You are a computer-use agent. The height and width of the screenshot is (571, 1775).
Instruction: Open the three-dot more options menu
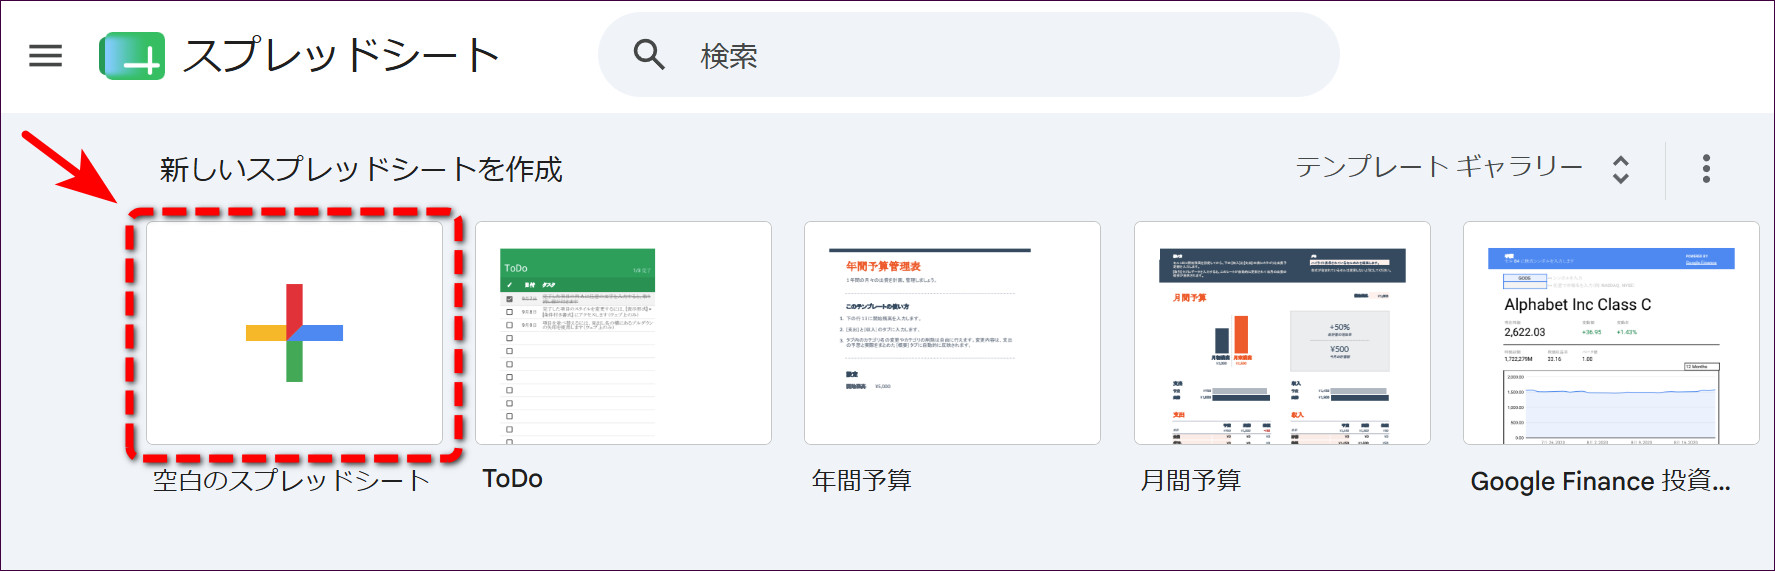point(1706,168)
